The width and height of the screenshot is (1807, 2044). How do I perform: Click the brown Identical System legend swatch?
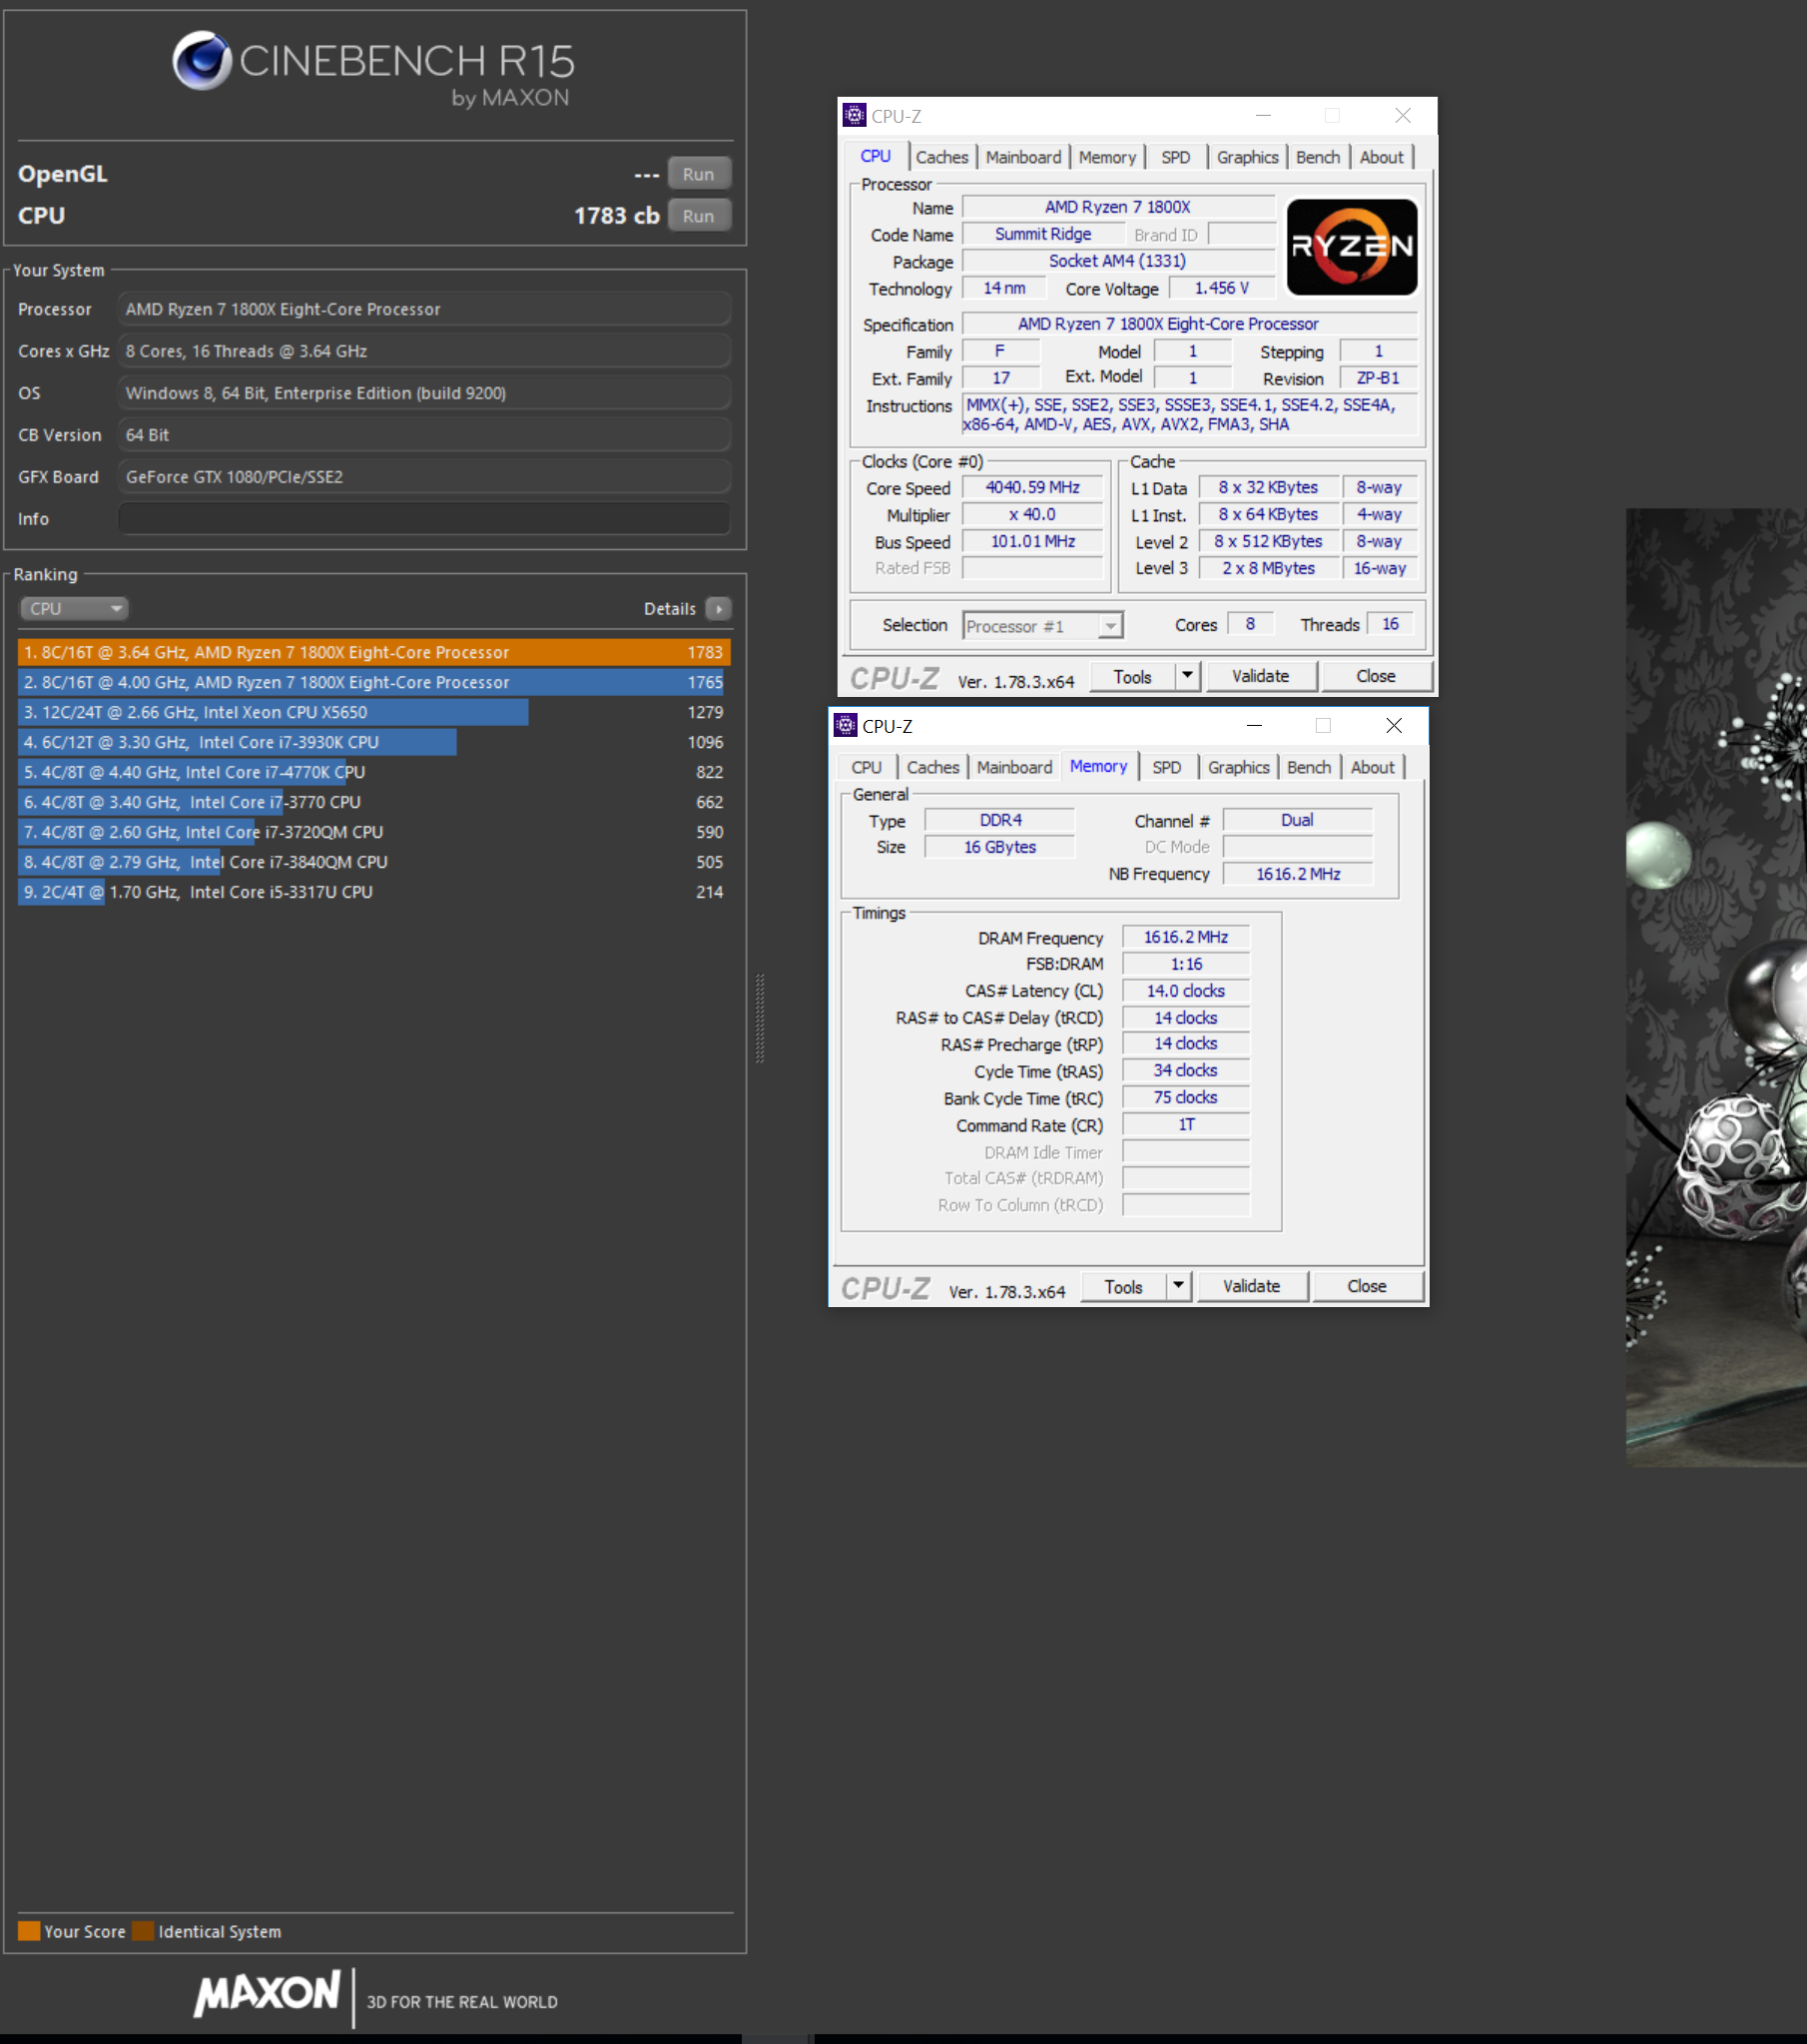143,1931
